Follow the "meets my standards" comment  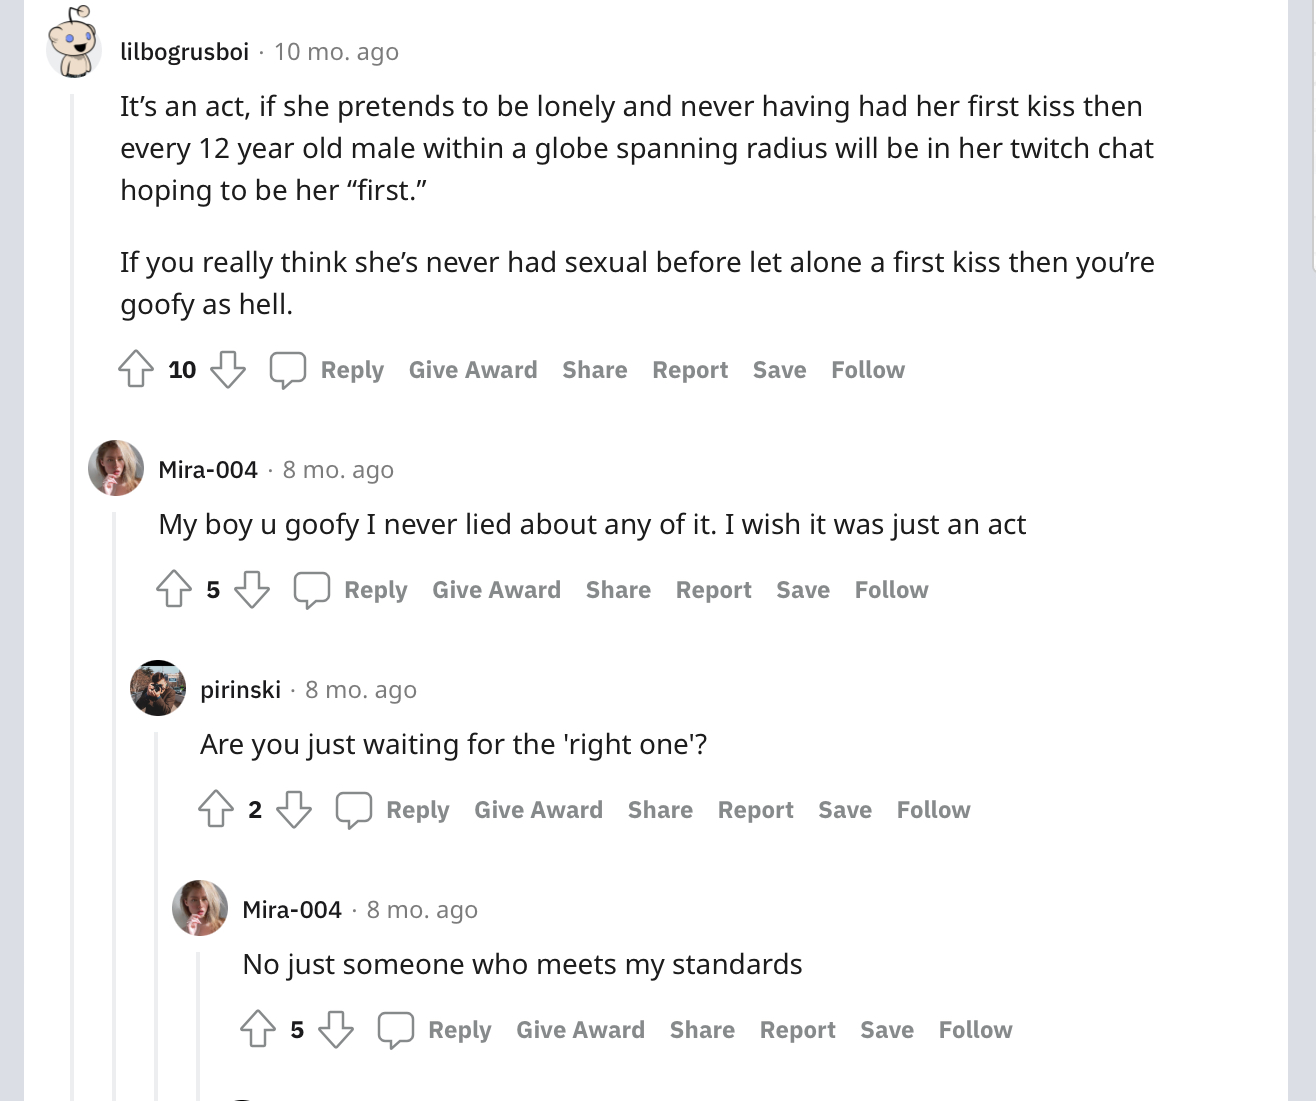(975, 1030)
